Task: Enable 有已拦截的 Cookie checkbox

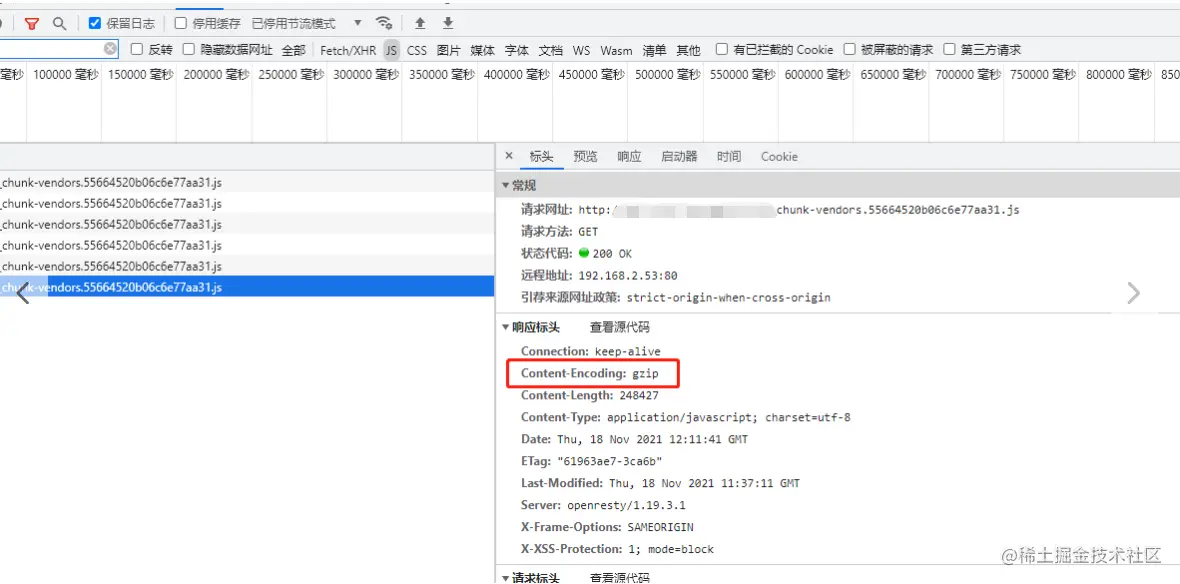Action: point(722,50)
